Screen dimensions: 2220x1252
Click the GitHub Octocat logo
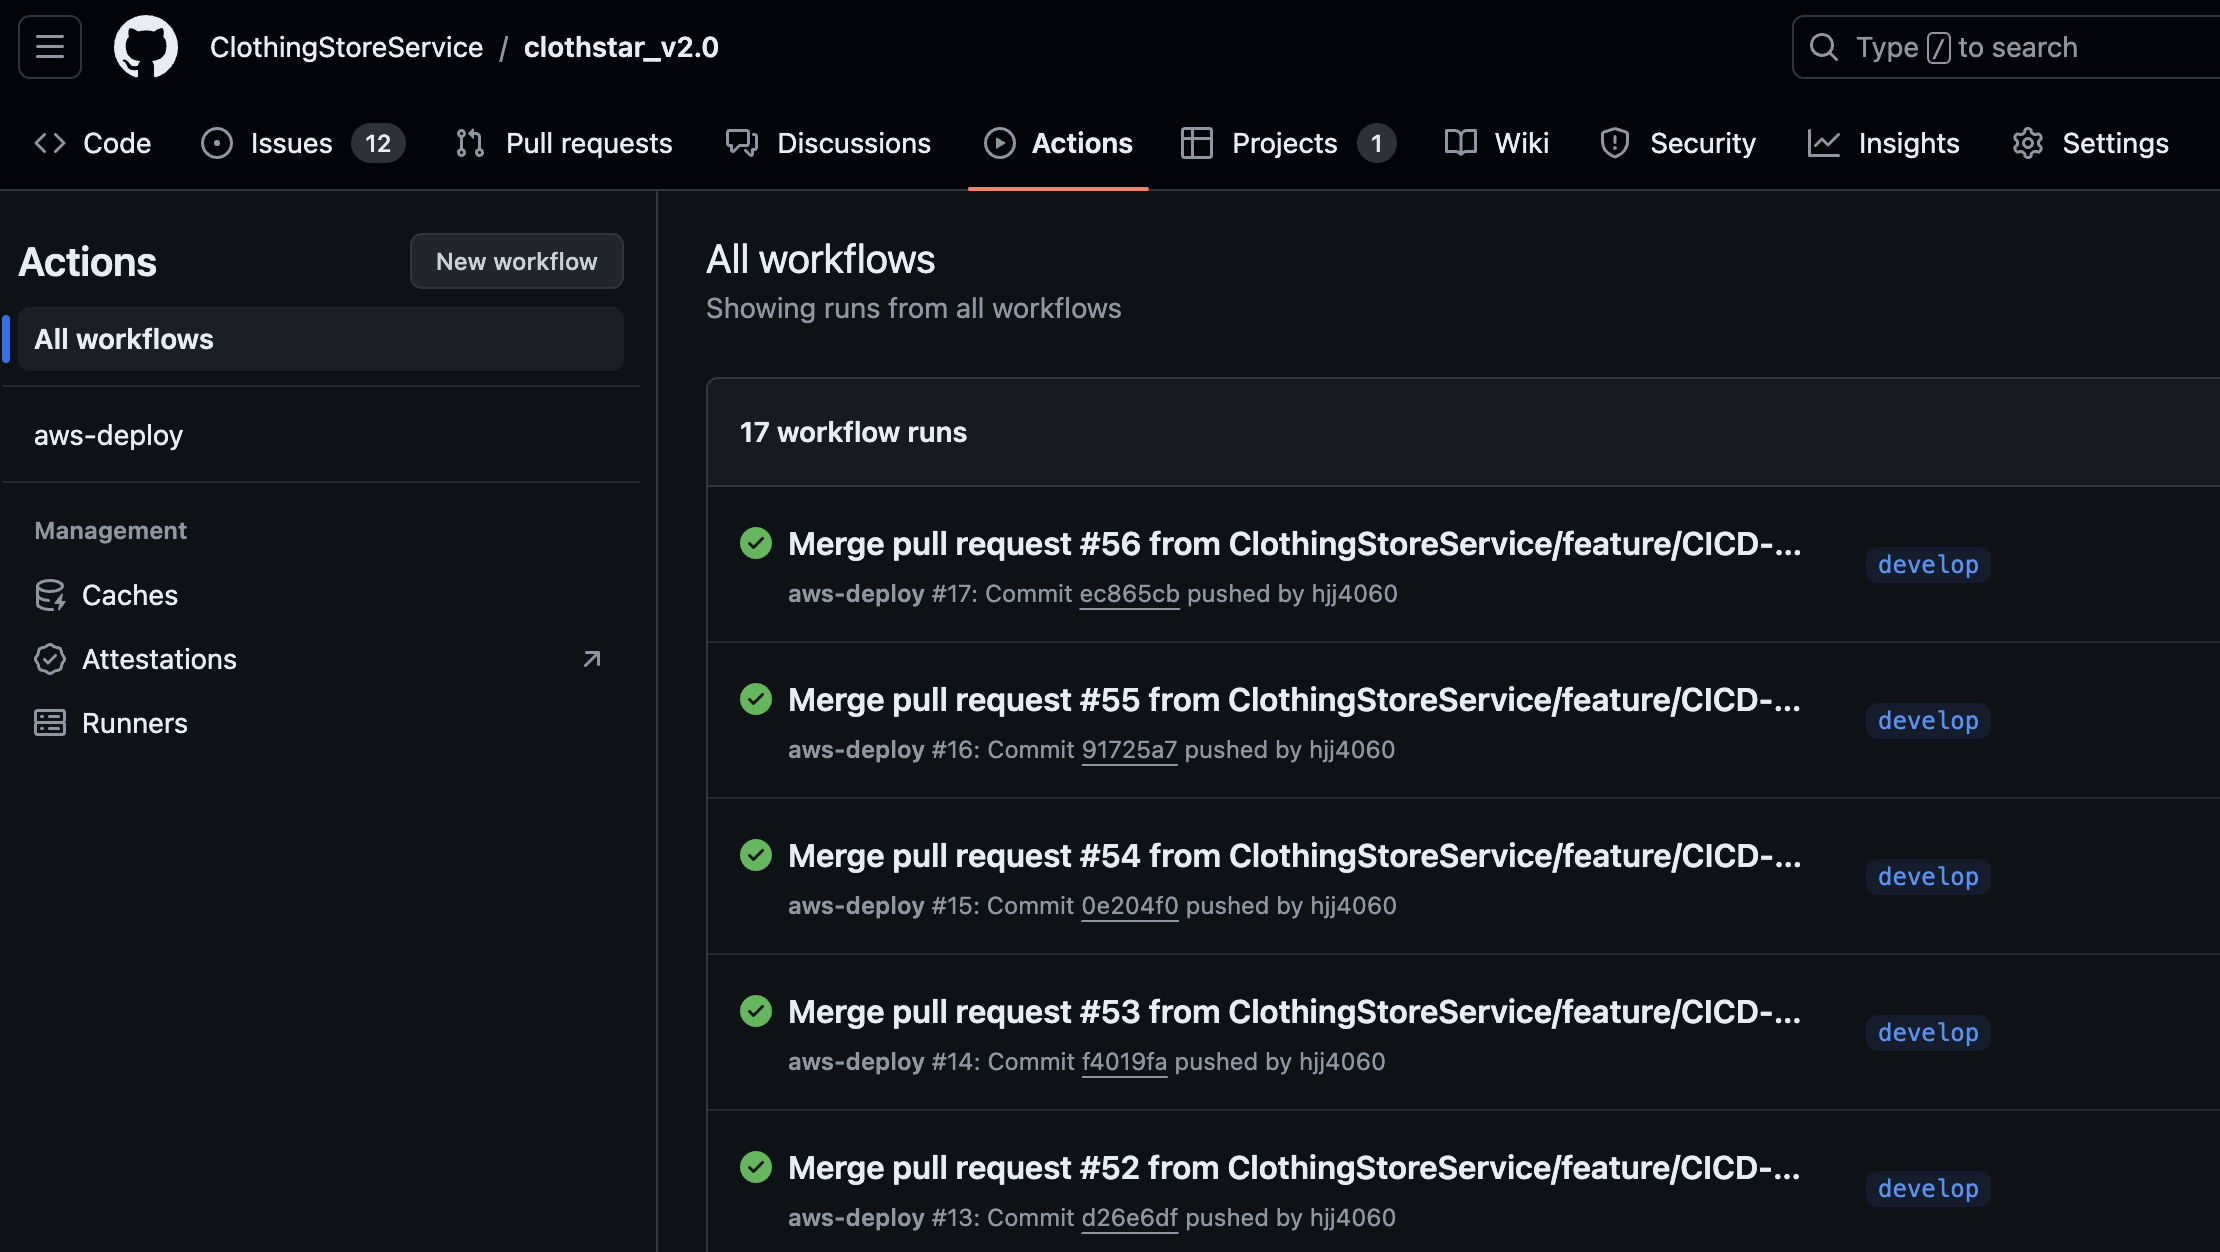pyautogui.click(x=146, y=47)
